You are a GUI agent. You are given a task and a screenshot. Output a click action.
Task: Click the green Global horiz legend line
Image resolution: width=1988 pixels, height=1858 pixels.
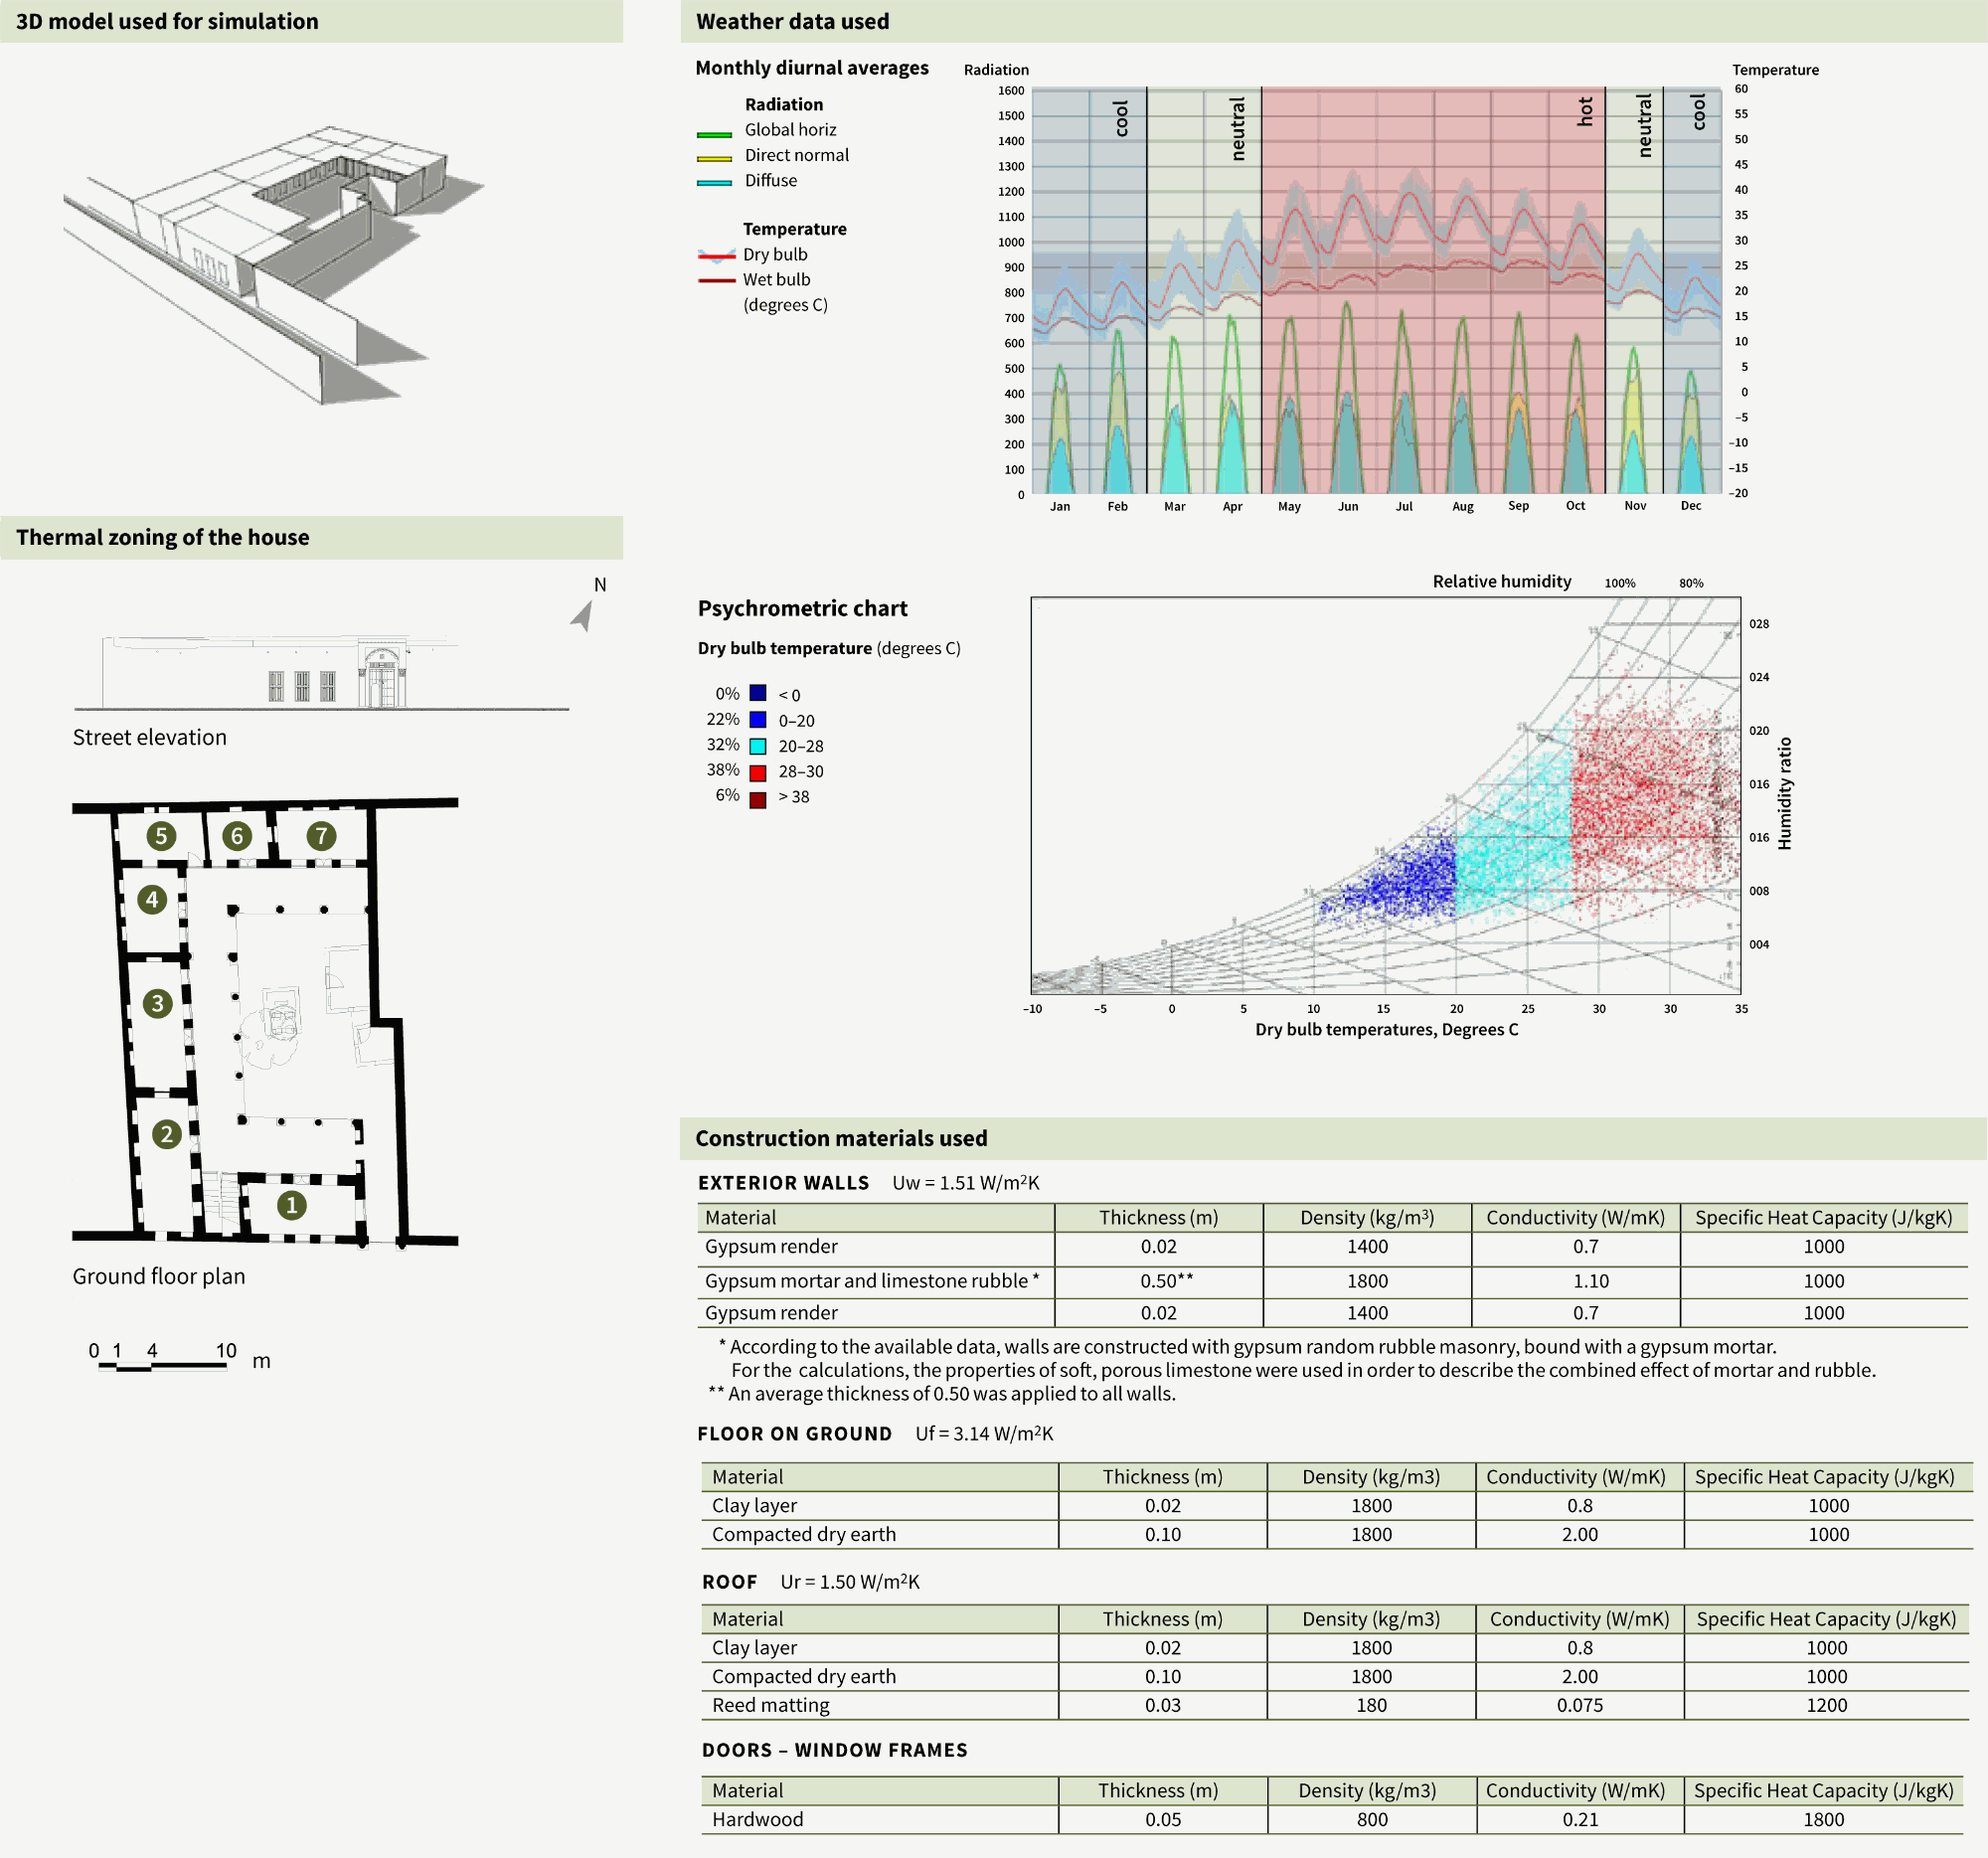(714, 134)
